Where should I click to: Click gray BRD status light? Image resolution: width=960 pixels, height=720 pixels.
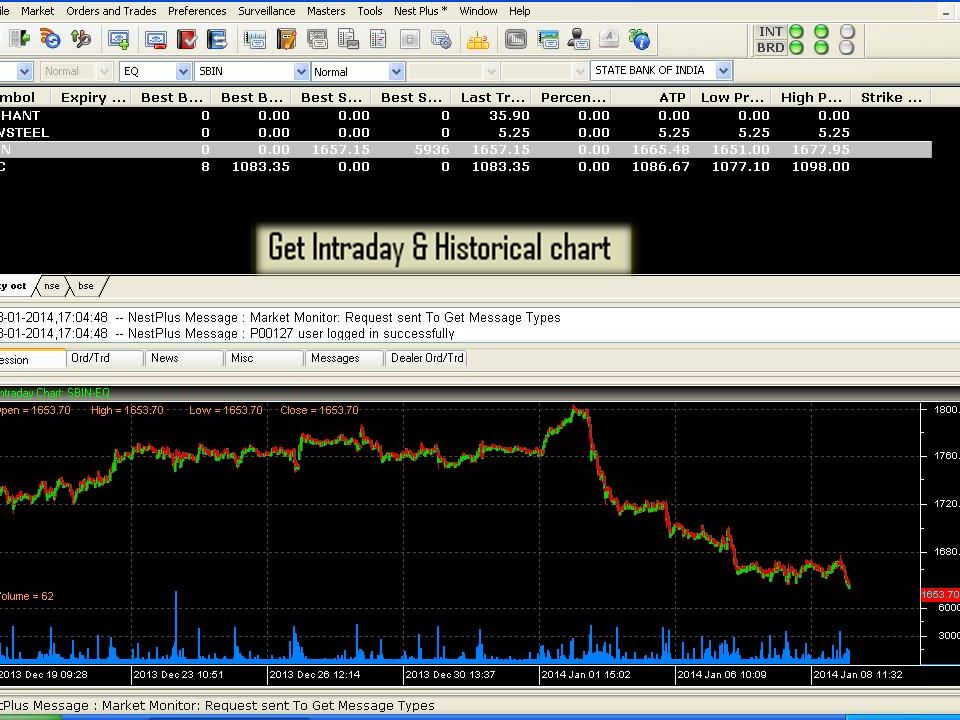click(847, 47)
